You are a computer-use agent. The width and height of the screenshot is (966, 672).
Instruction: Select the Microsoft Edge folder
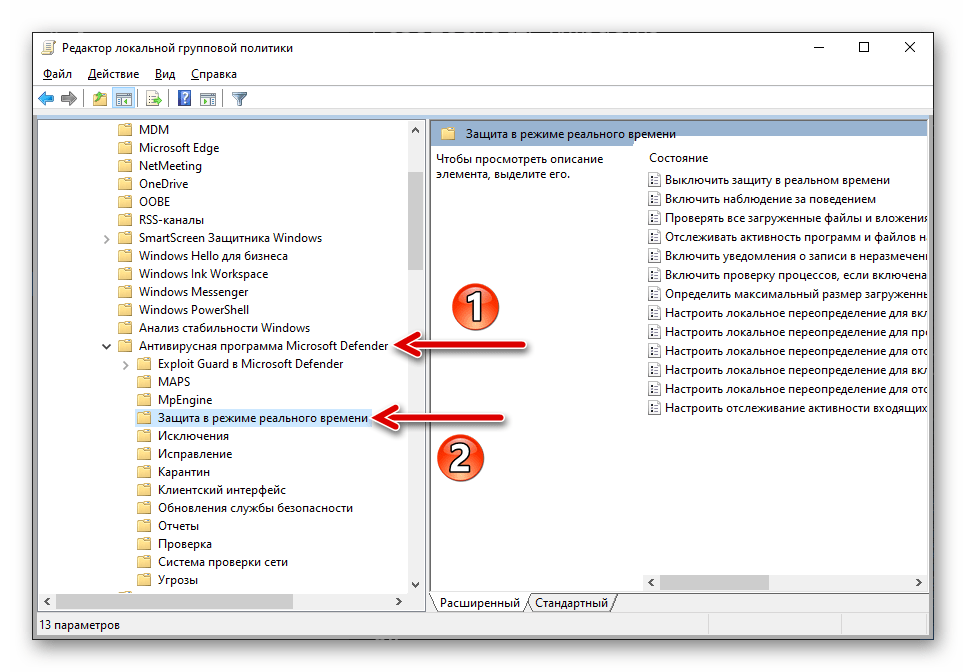[179, 148]
